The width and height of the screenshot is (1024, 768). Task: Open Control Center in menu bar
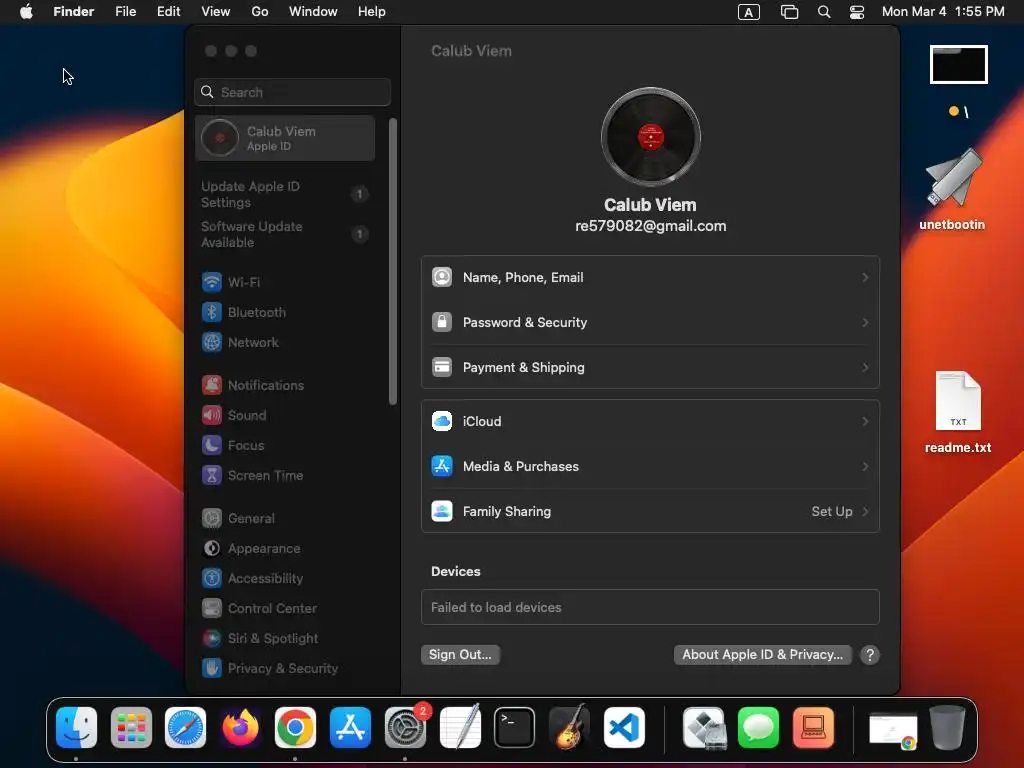click(x=857, y=12)
